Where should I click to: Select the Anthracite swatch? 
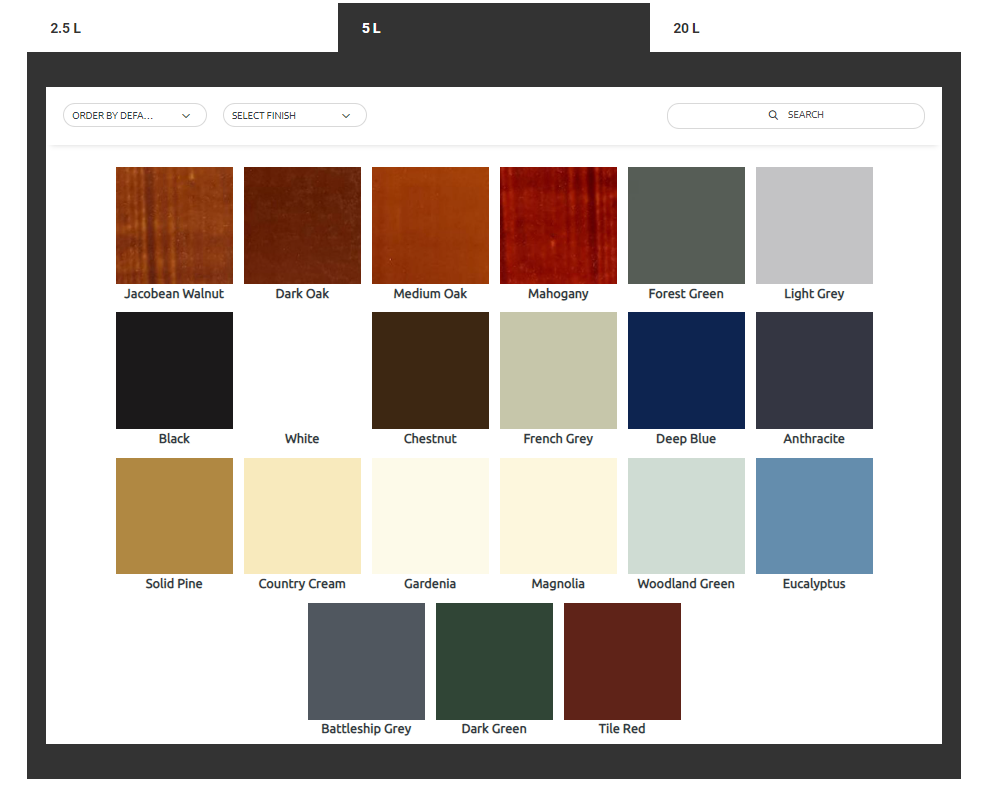coord(814,369)
